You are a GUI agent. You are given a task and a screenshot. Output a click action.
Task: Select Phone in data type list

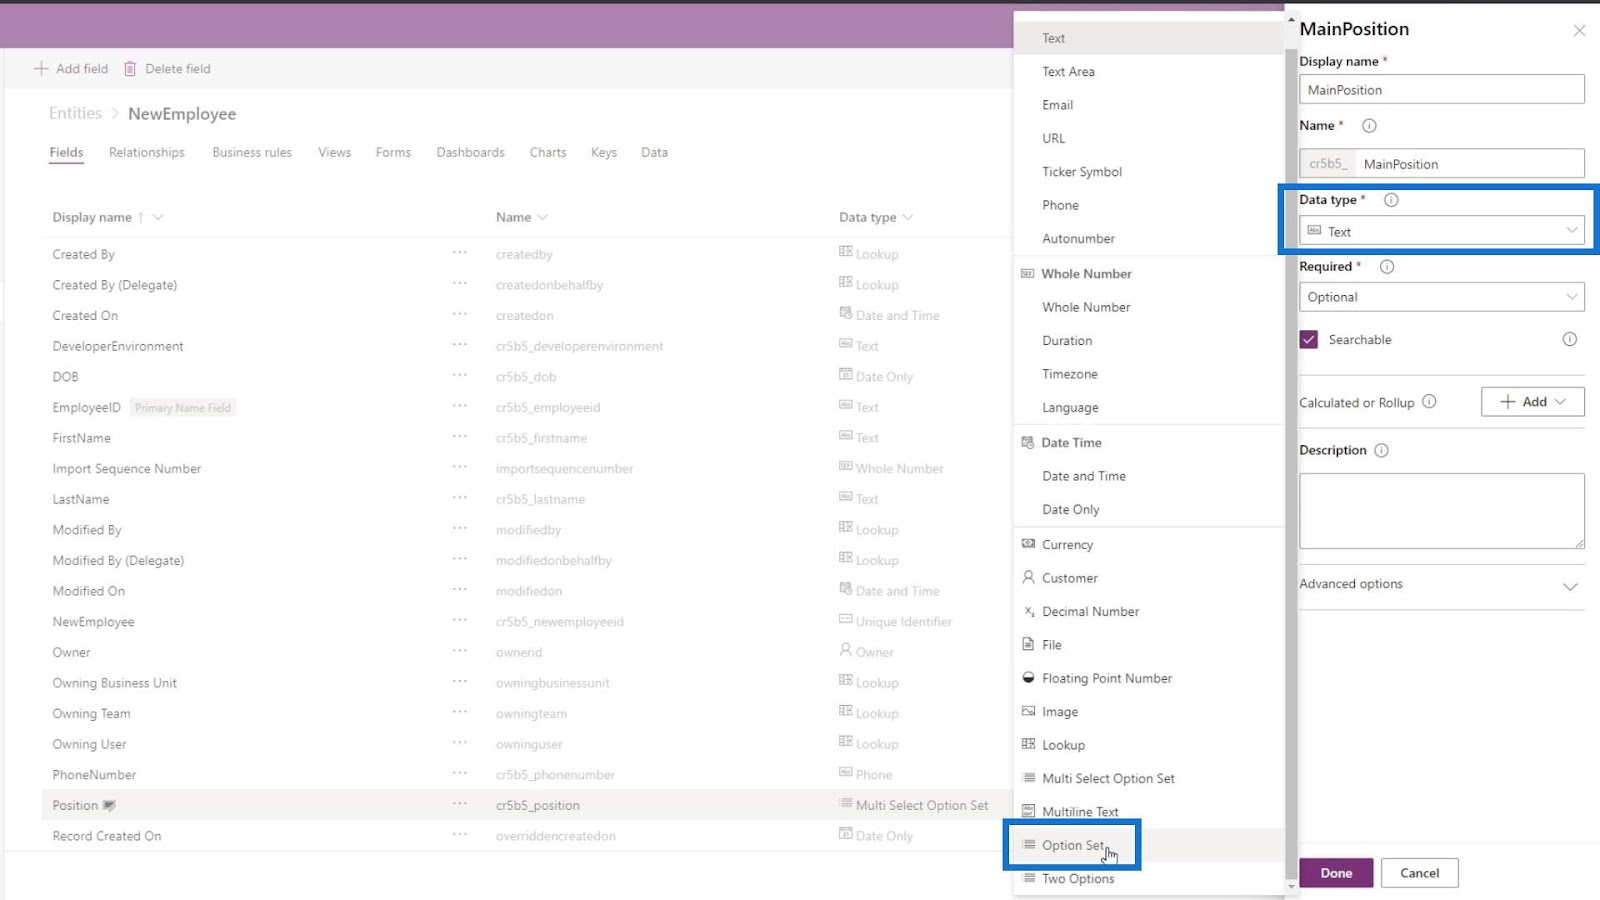(1148, 205)
